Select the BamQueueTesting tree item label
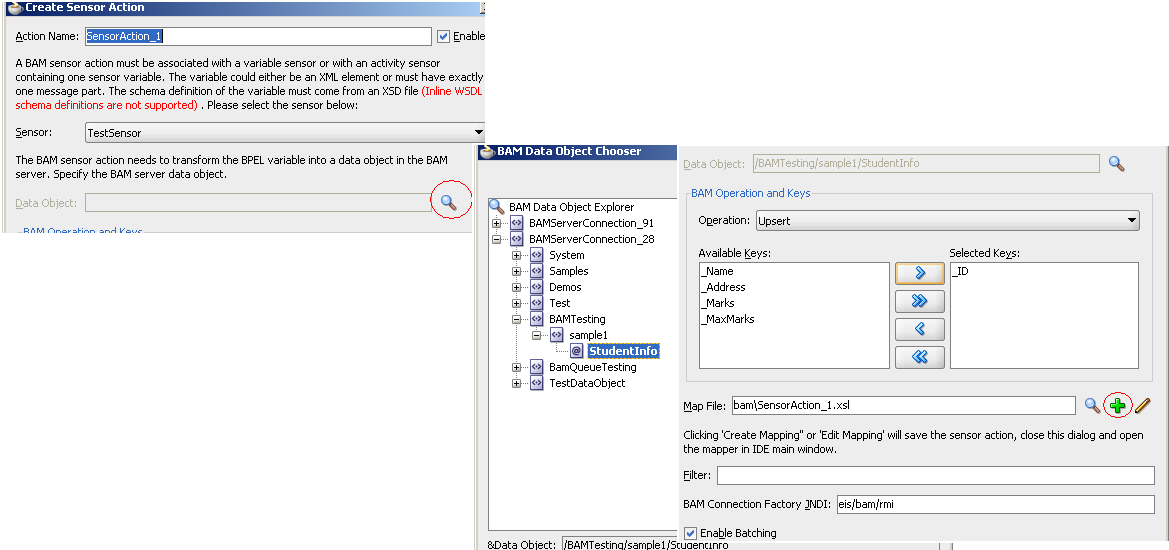The image size is (1169, 550). [x=593, y=367]
